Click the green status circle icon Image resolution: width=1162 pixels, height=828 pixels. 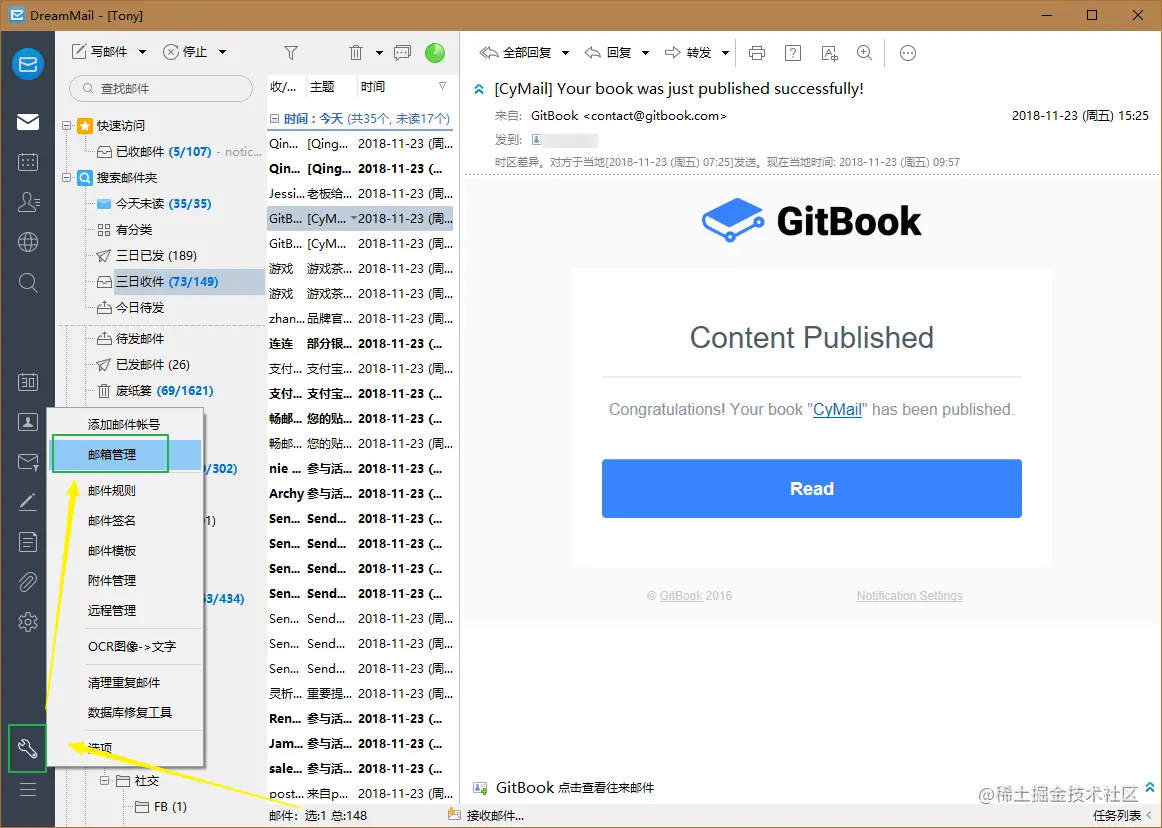tap(435, 53)
